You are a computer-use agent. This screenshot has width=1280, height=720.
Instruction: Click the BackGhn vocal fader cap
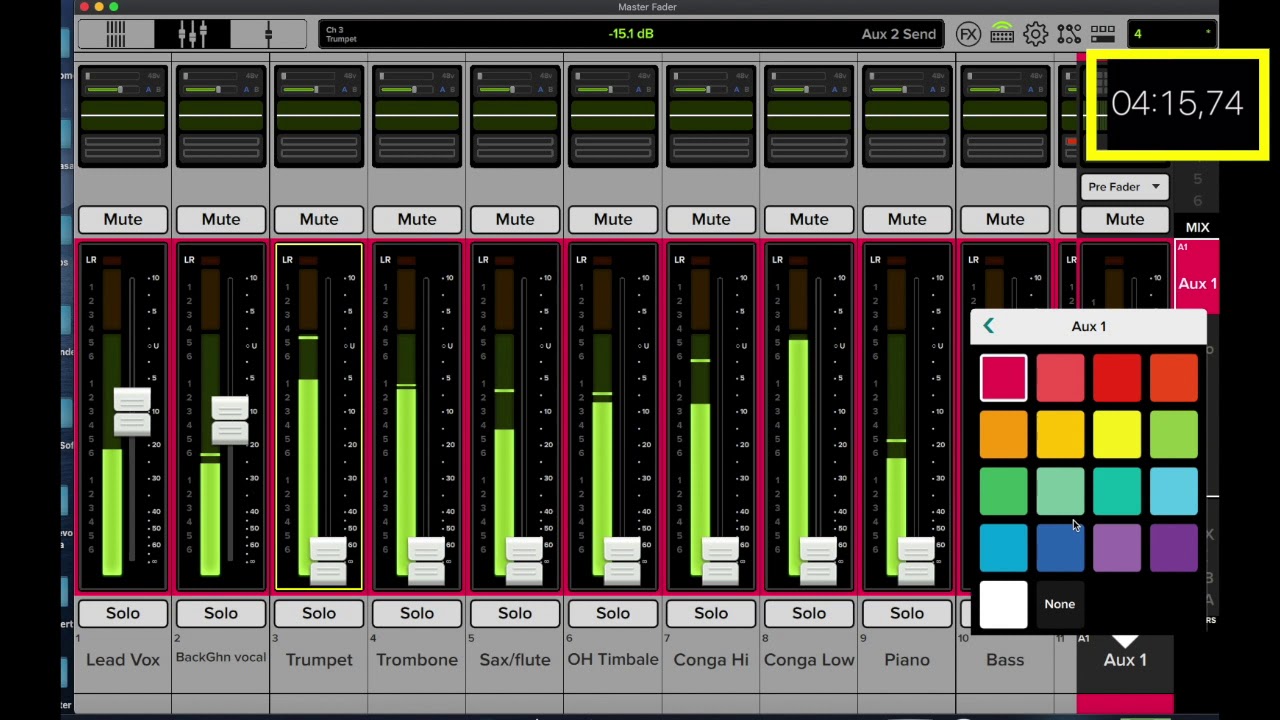[230, 420]
